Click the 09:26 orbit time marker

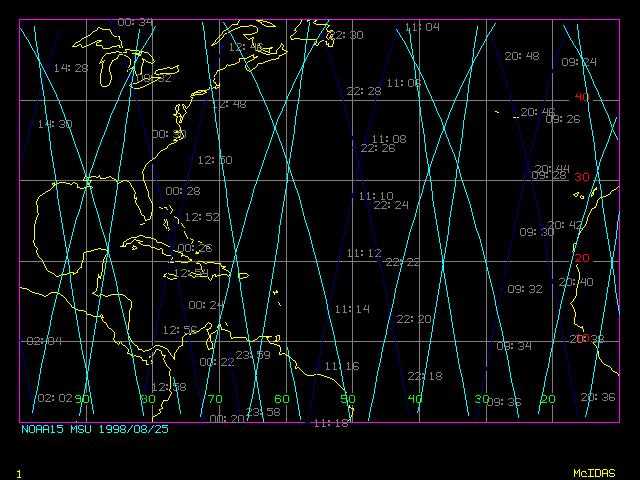(562, 119)
